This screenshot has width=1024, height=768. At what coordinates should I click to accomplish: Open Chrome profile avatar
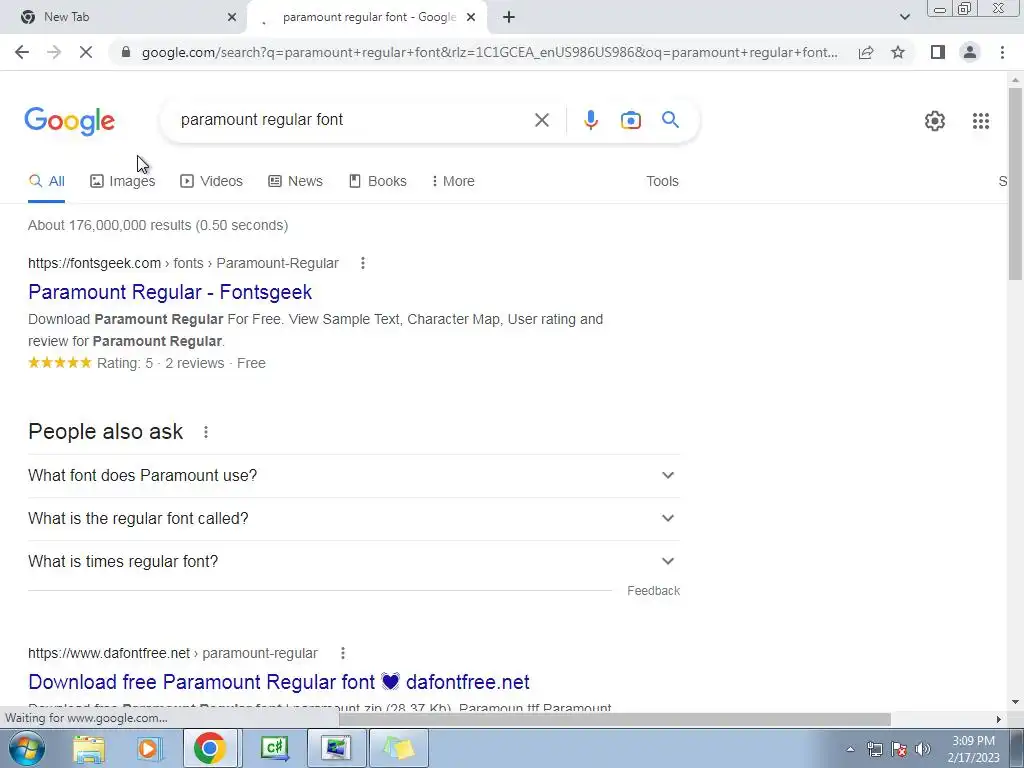(970, 52)
